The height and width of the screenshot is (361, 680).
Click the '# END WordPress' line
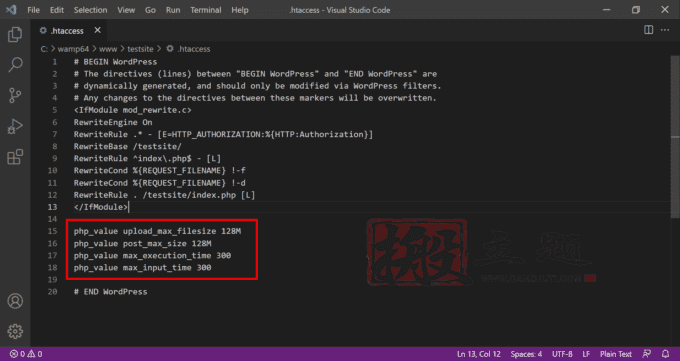click(x=110, y=292)
